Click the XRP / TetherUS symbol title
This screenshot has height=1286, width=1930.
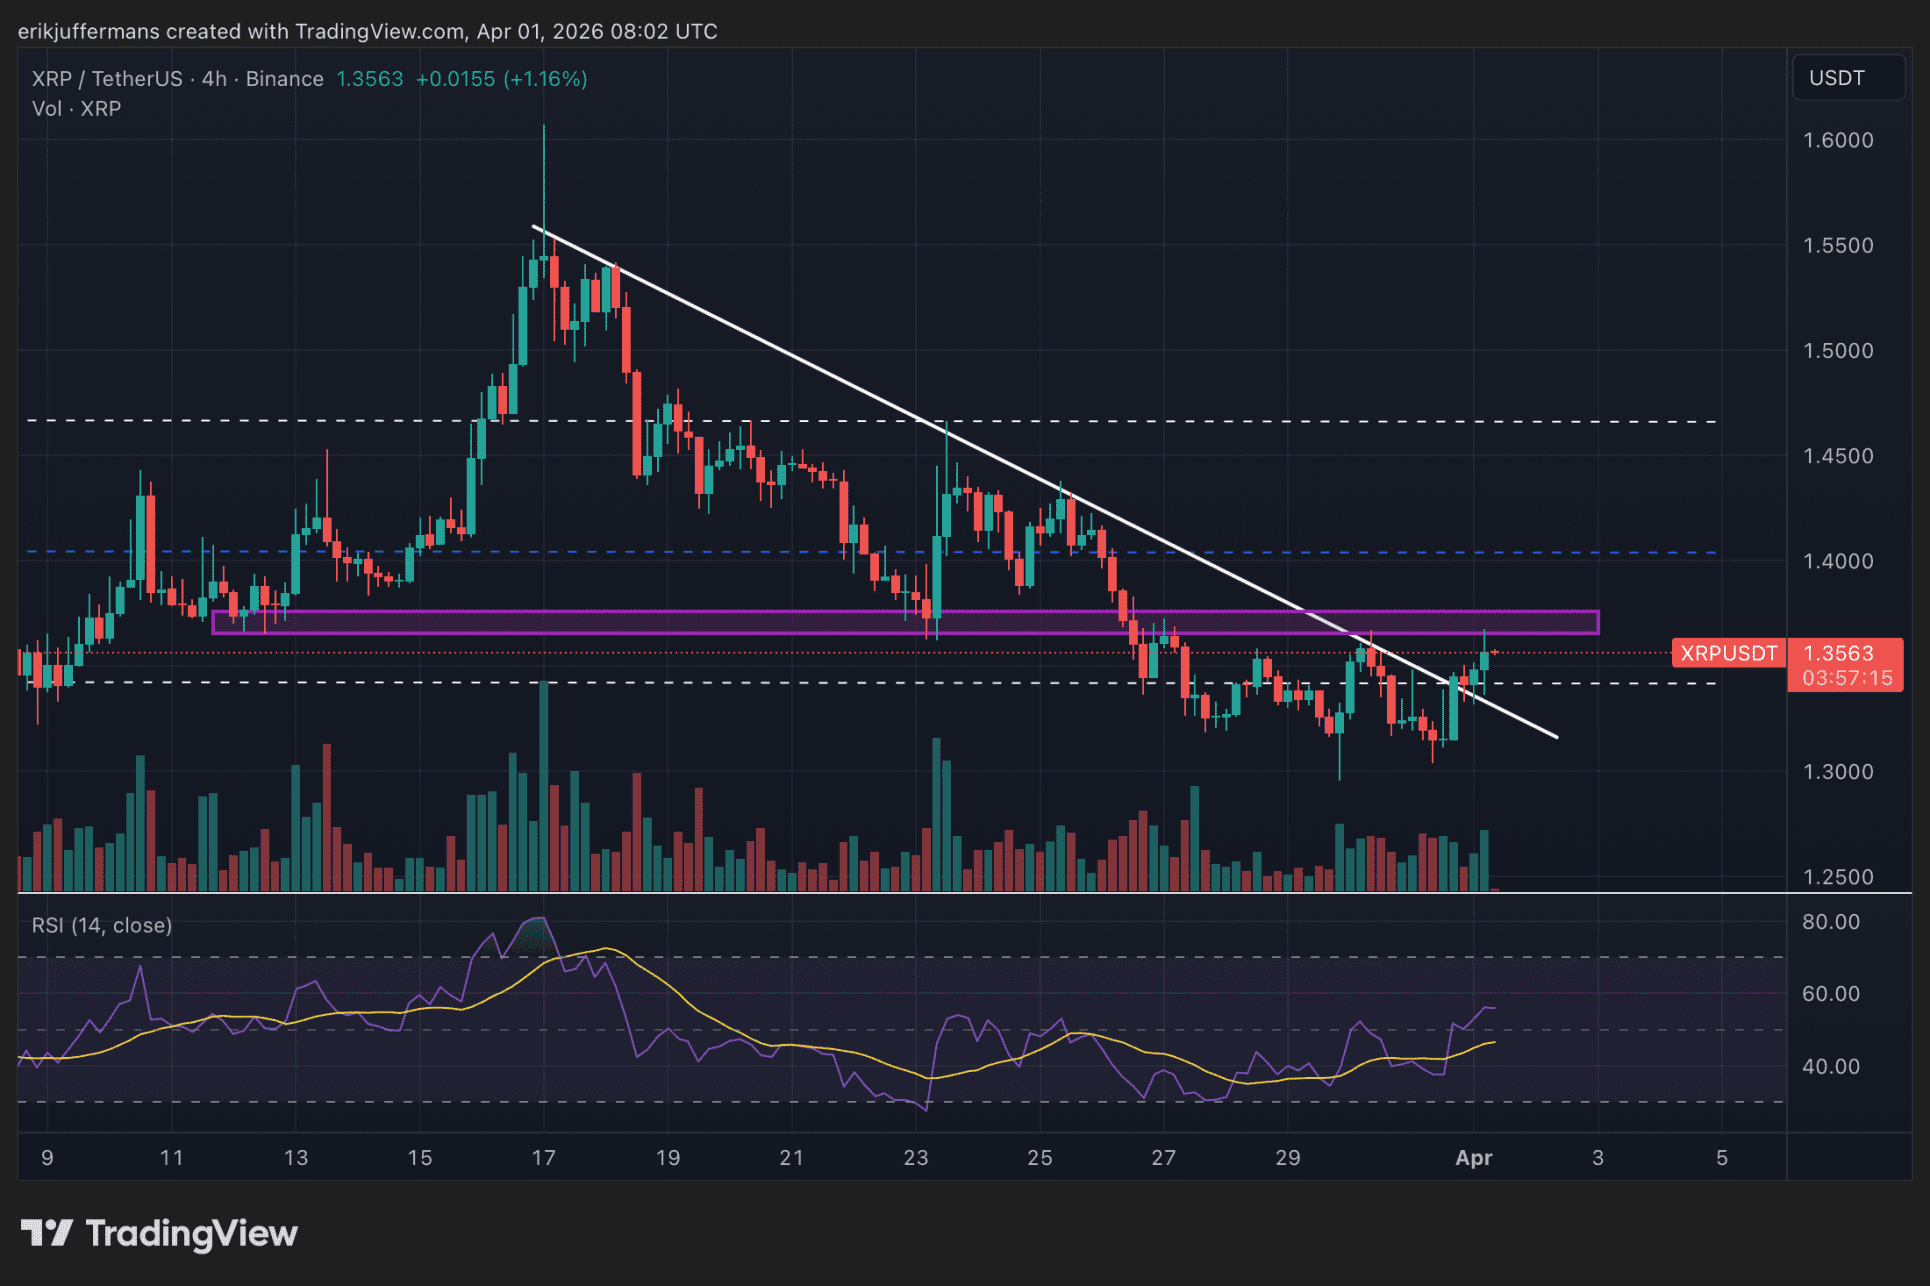click(107, 79)
